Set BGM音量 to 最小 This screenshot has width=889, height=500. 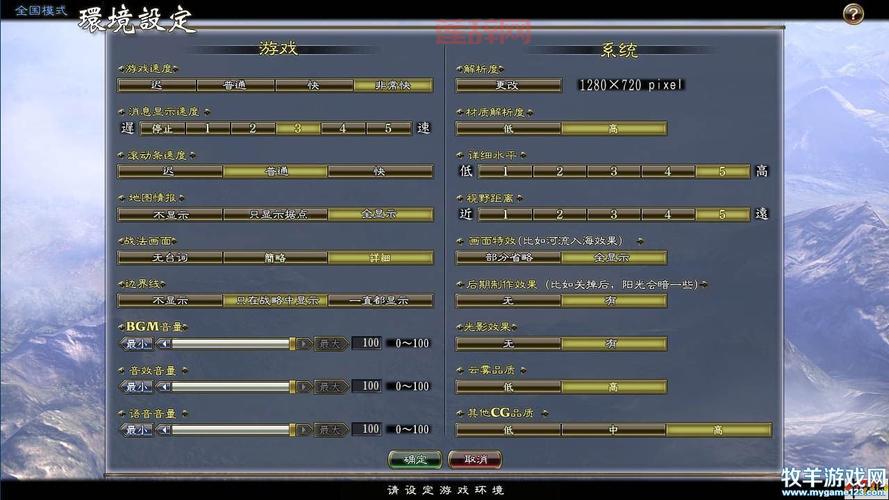[136, 344]
